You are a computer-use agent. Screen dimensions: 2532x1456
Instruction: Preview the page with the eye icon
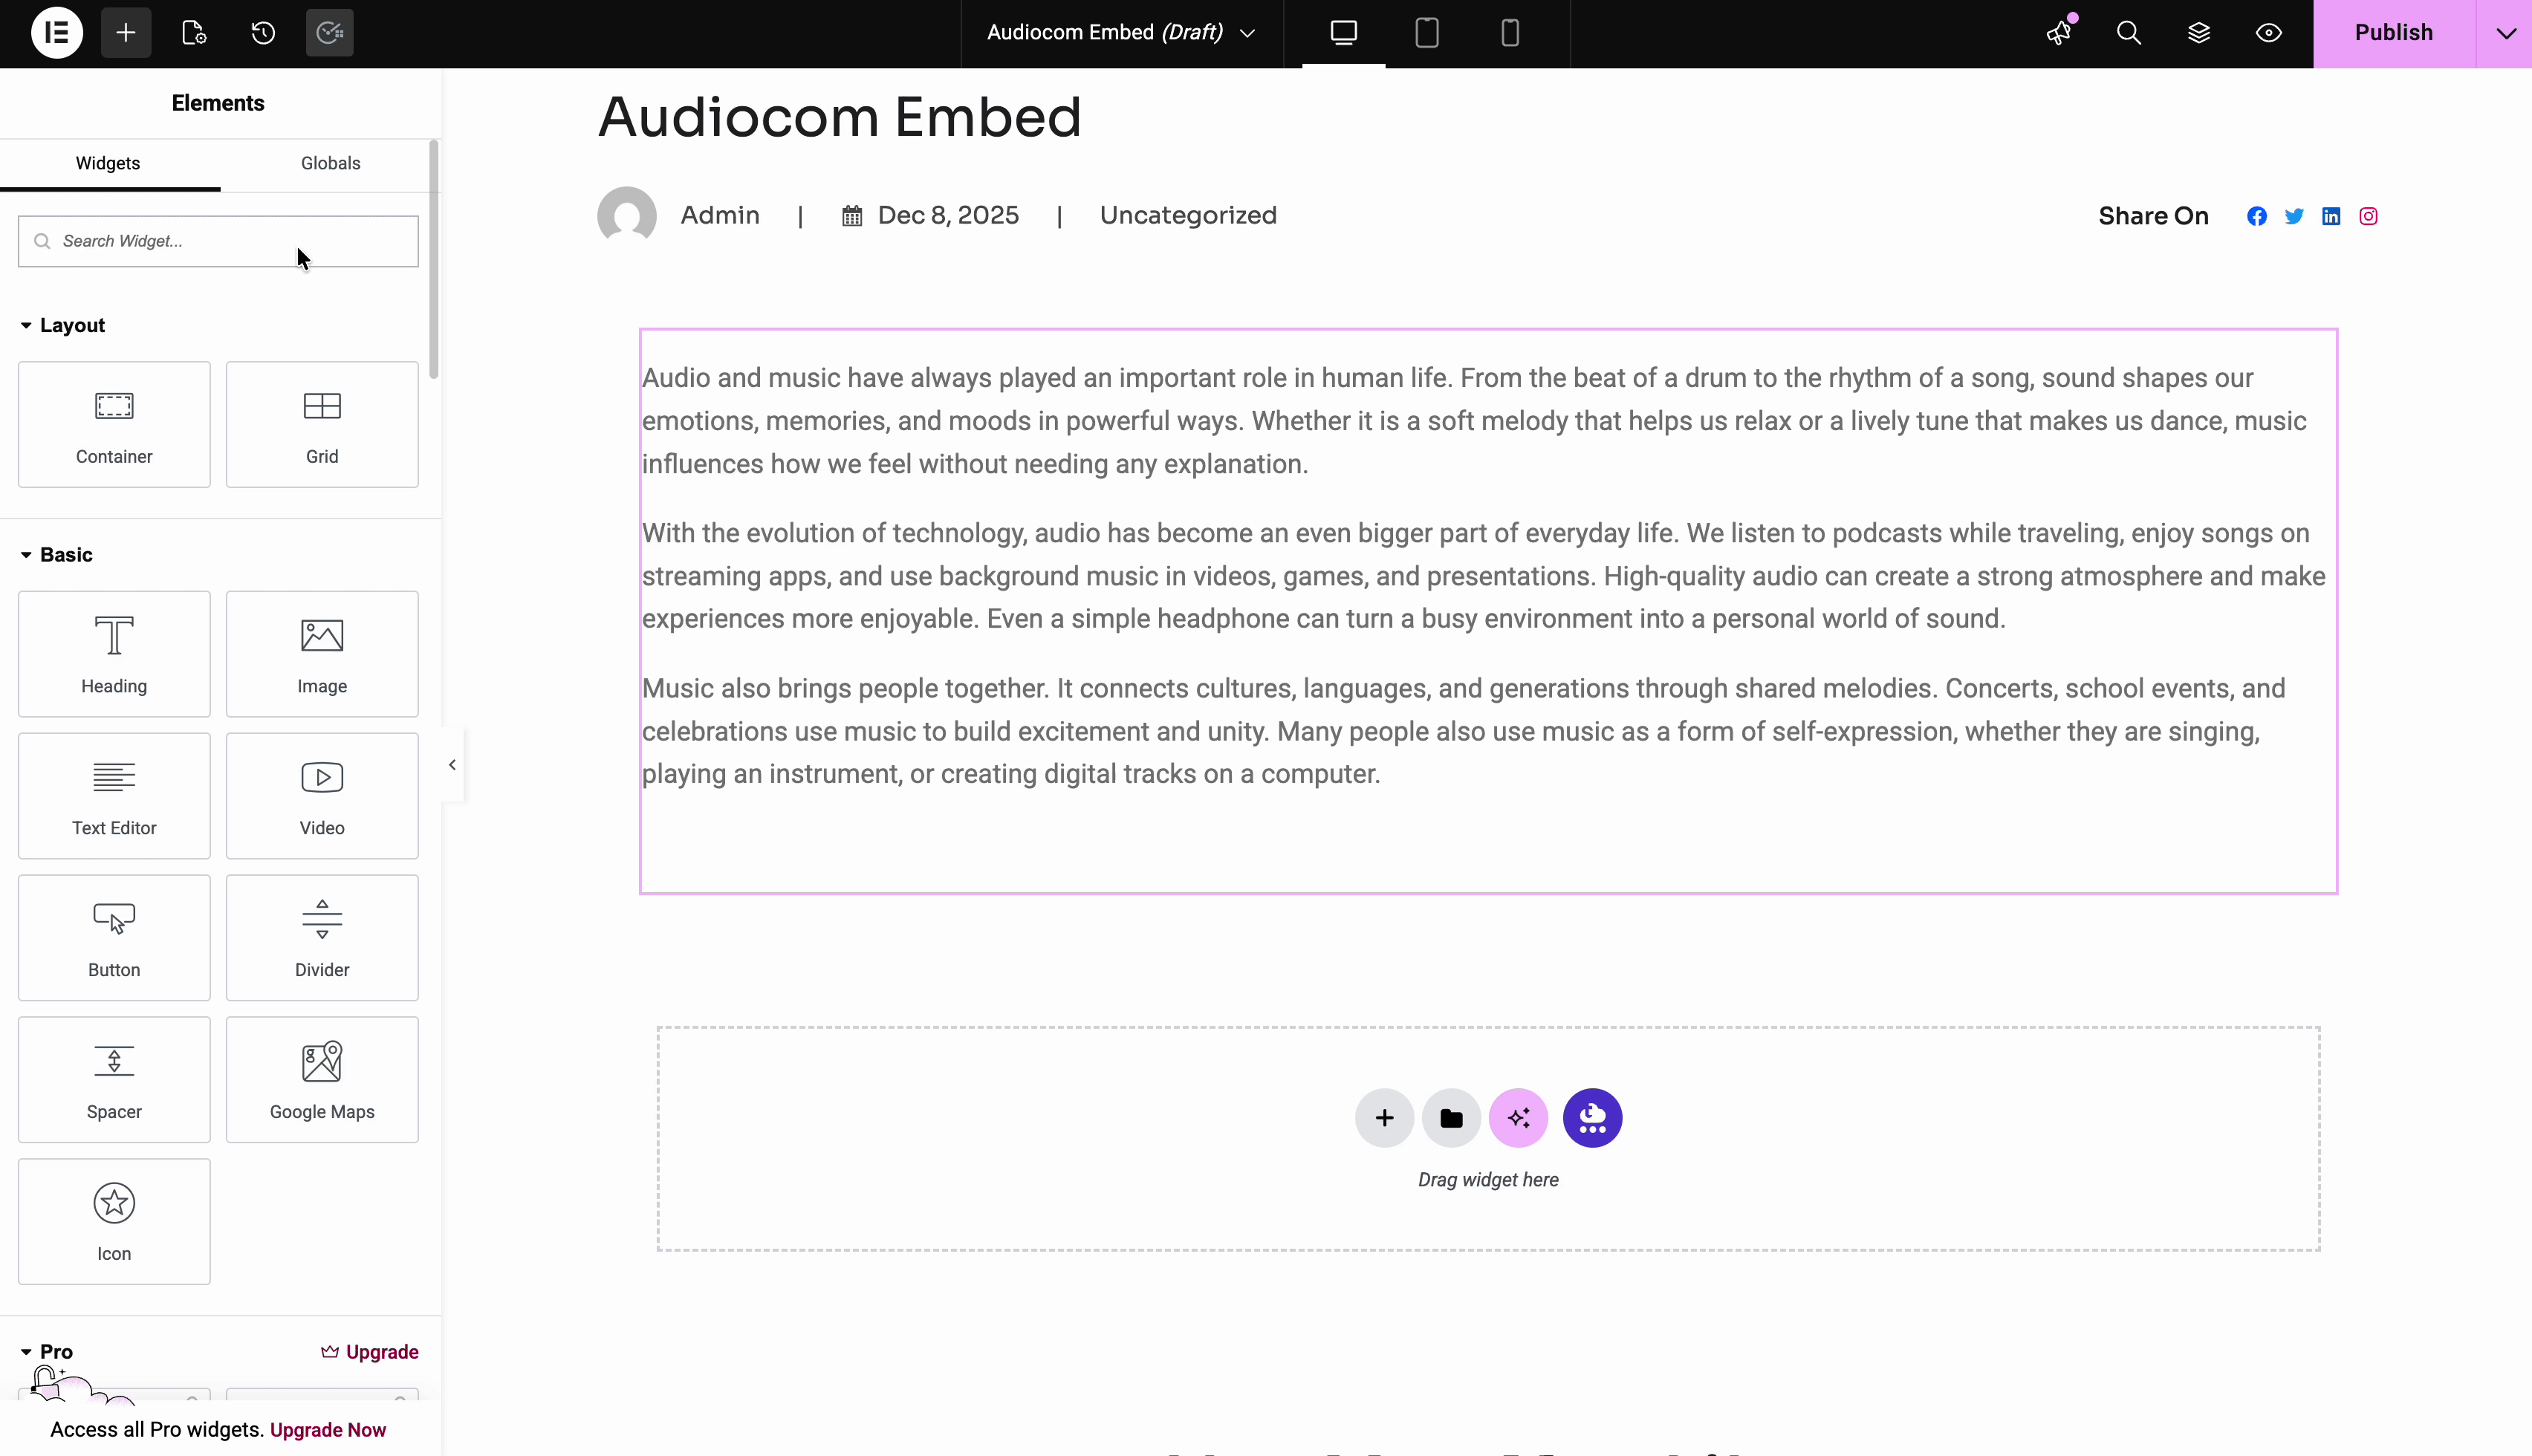coord(2268,33)
